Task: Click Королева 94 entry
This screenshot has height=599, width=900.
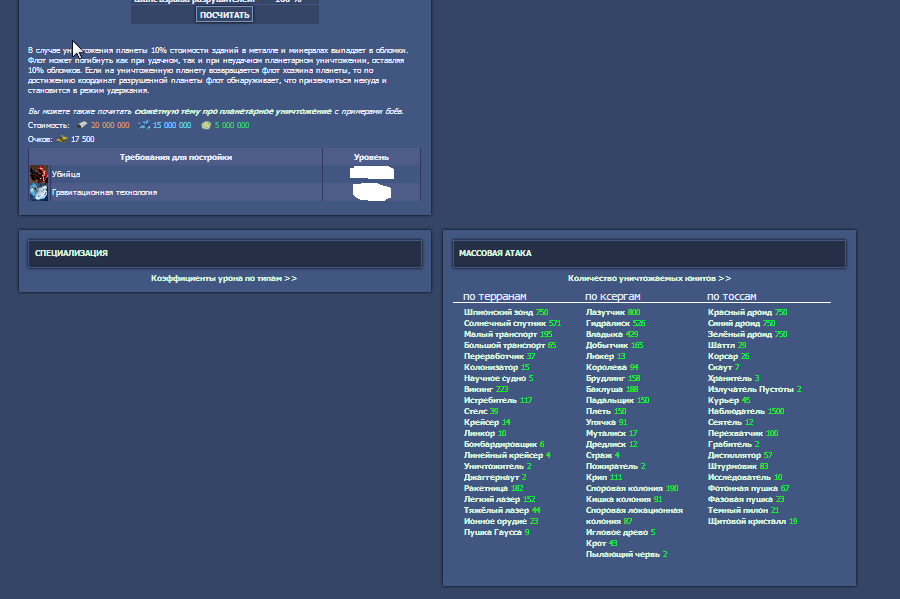Action: point(612,367)
